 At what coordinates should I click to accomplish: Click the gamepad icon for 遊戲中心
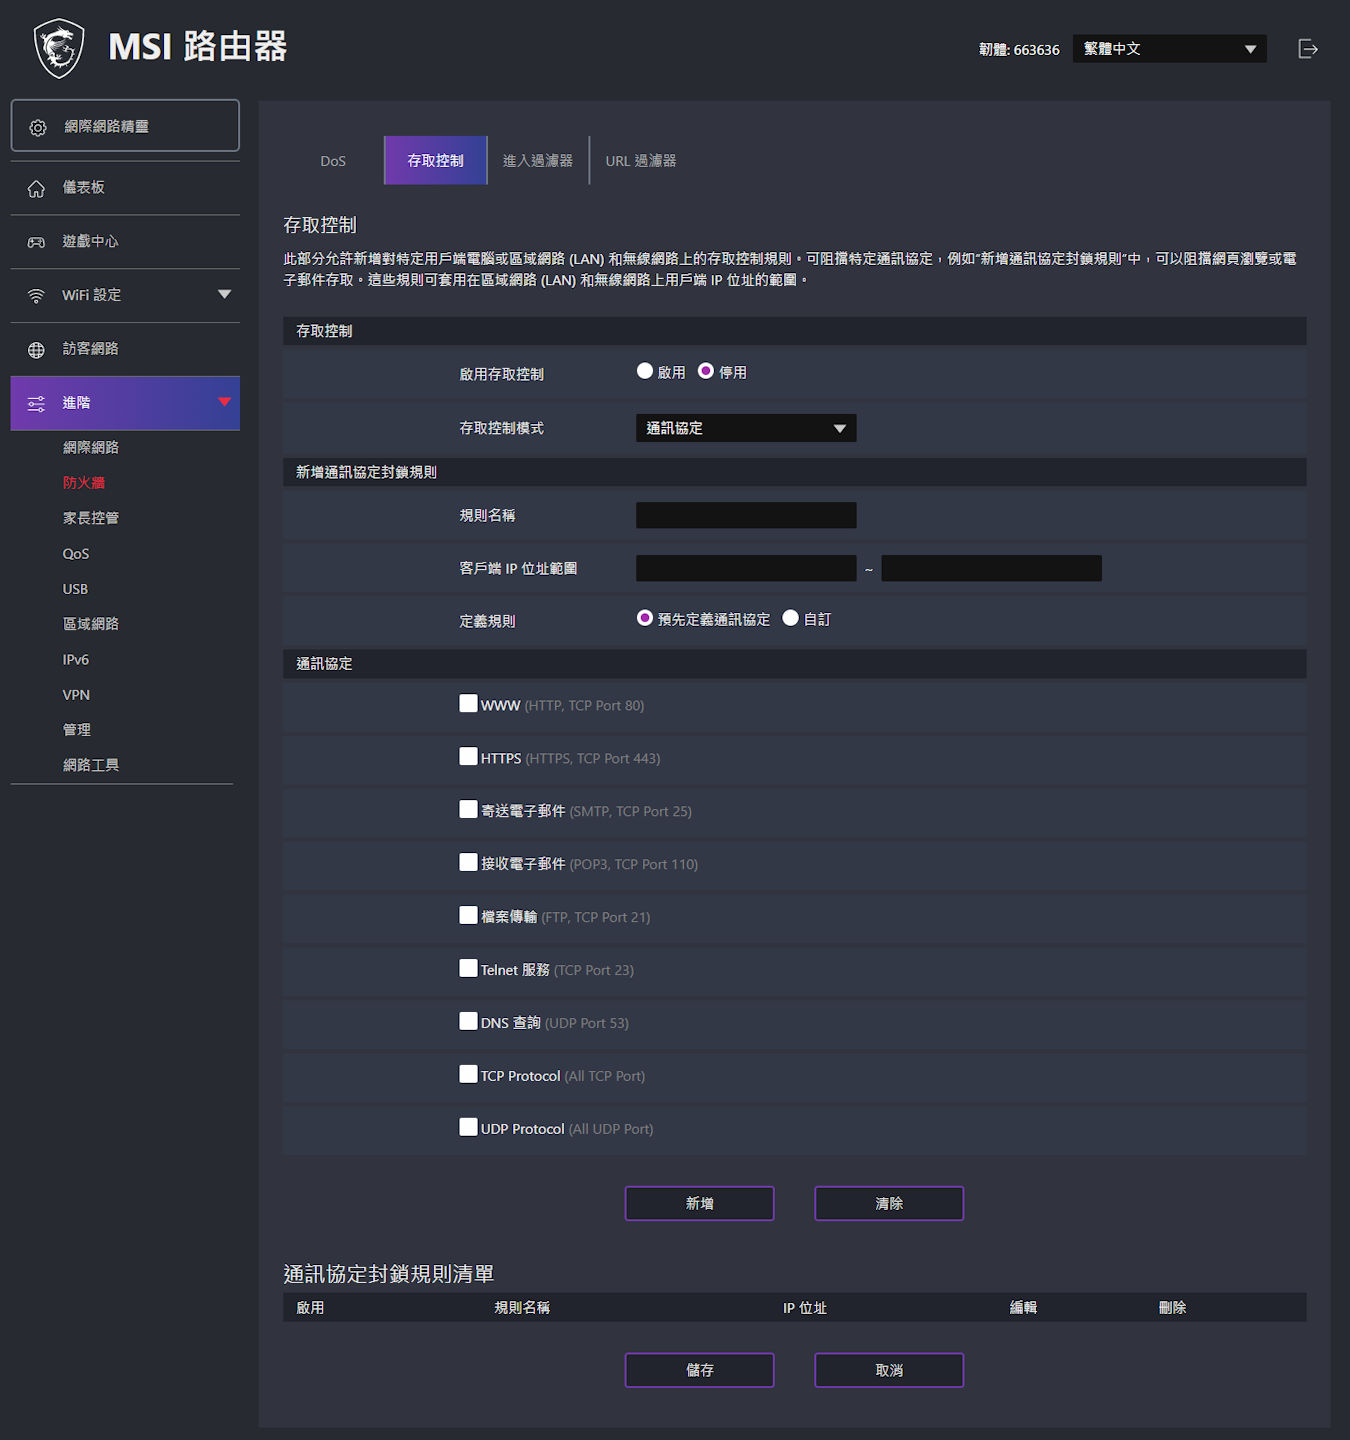tap(36, 242)
